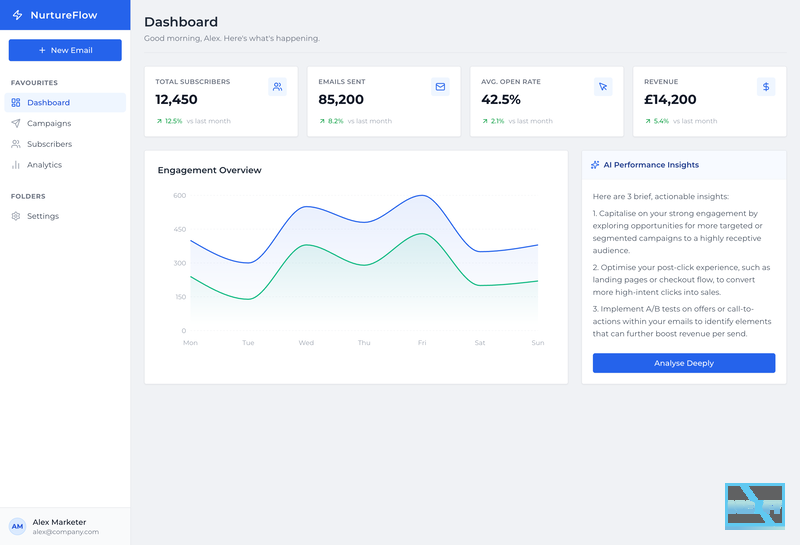Click the 5.4% growth indicator
This screenshot has width=800, height=545.
[x=657, y=121]
